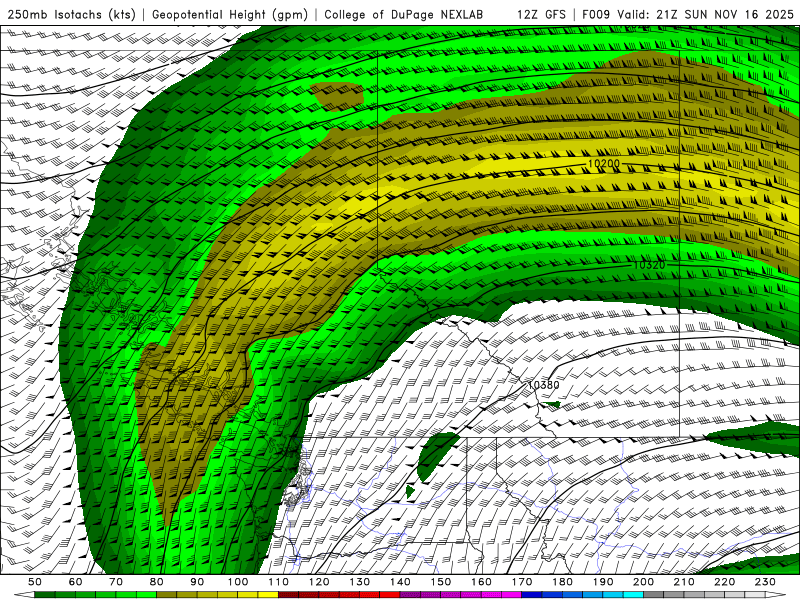The image size is (800, 600).
Task: Click the 80 knot legend label
Action: click(157, 582)
